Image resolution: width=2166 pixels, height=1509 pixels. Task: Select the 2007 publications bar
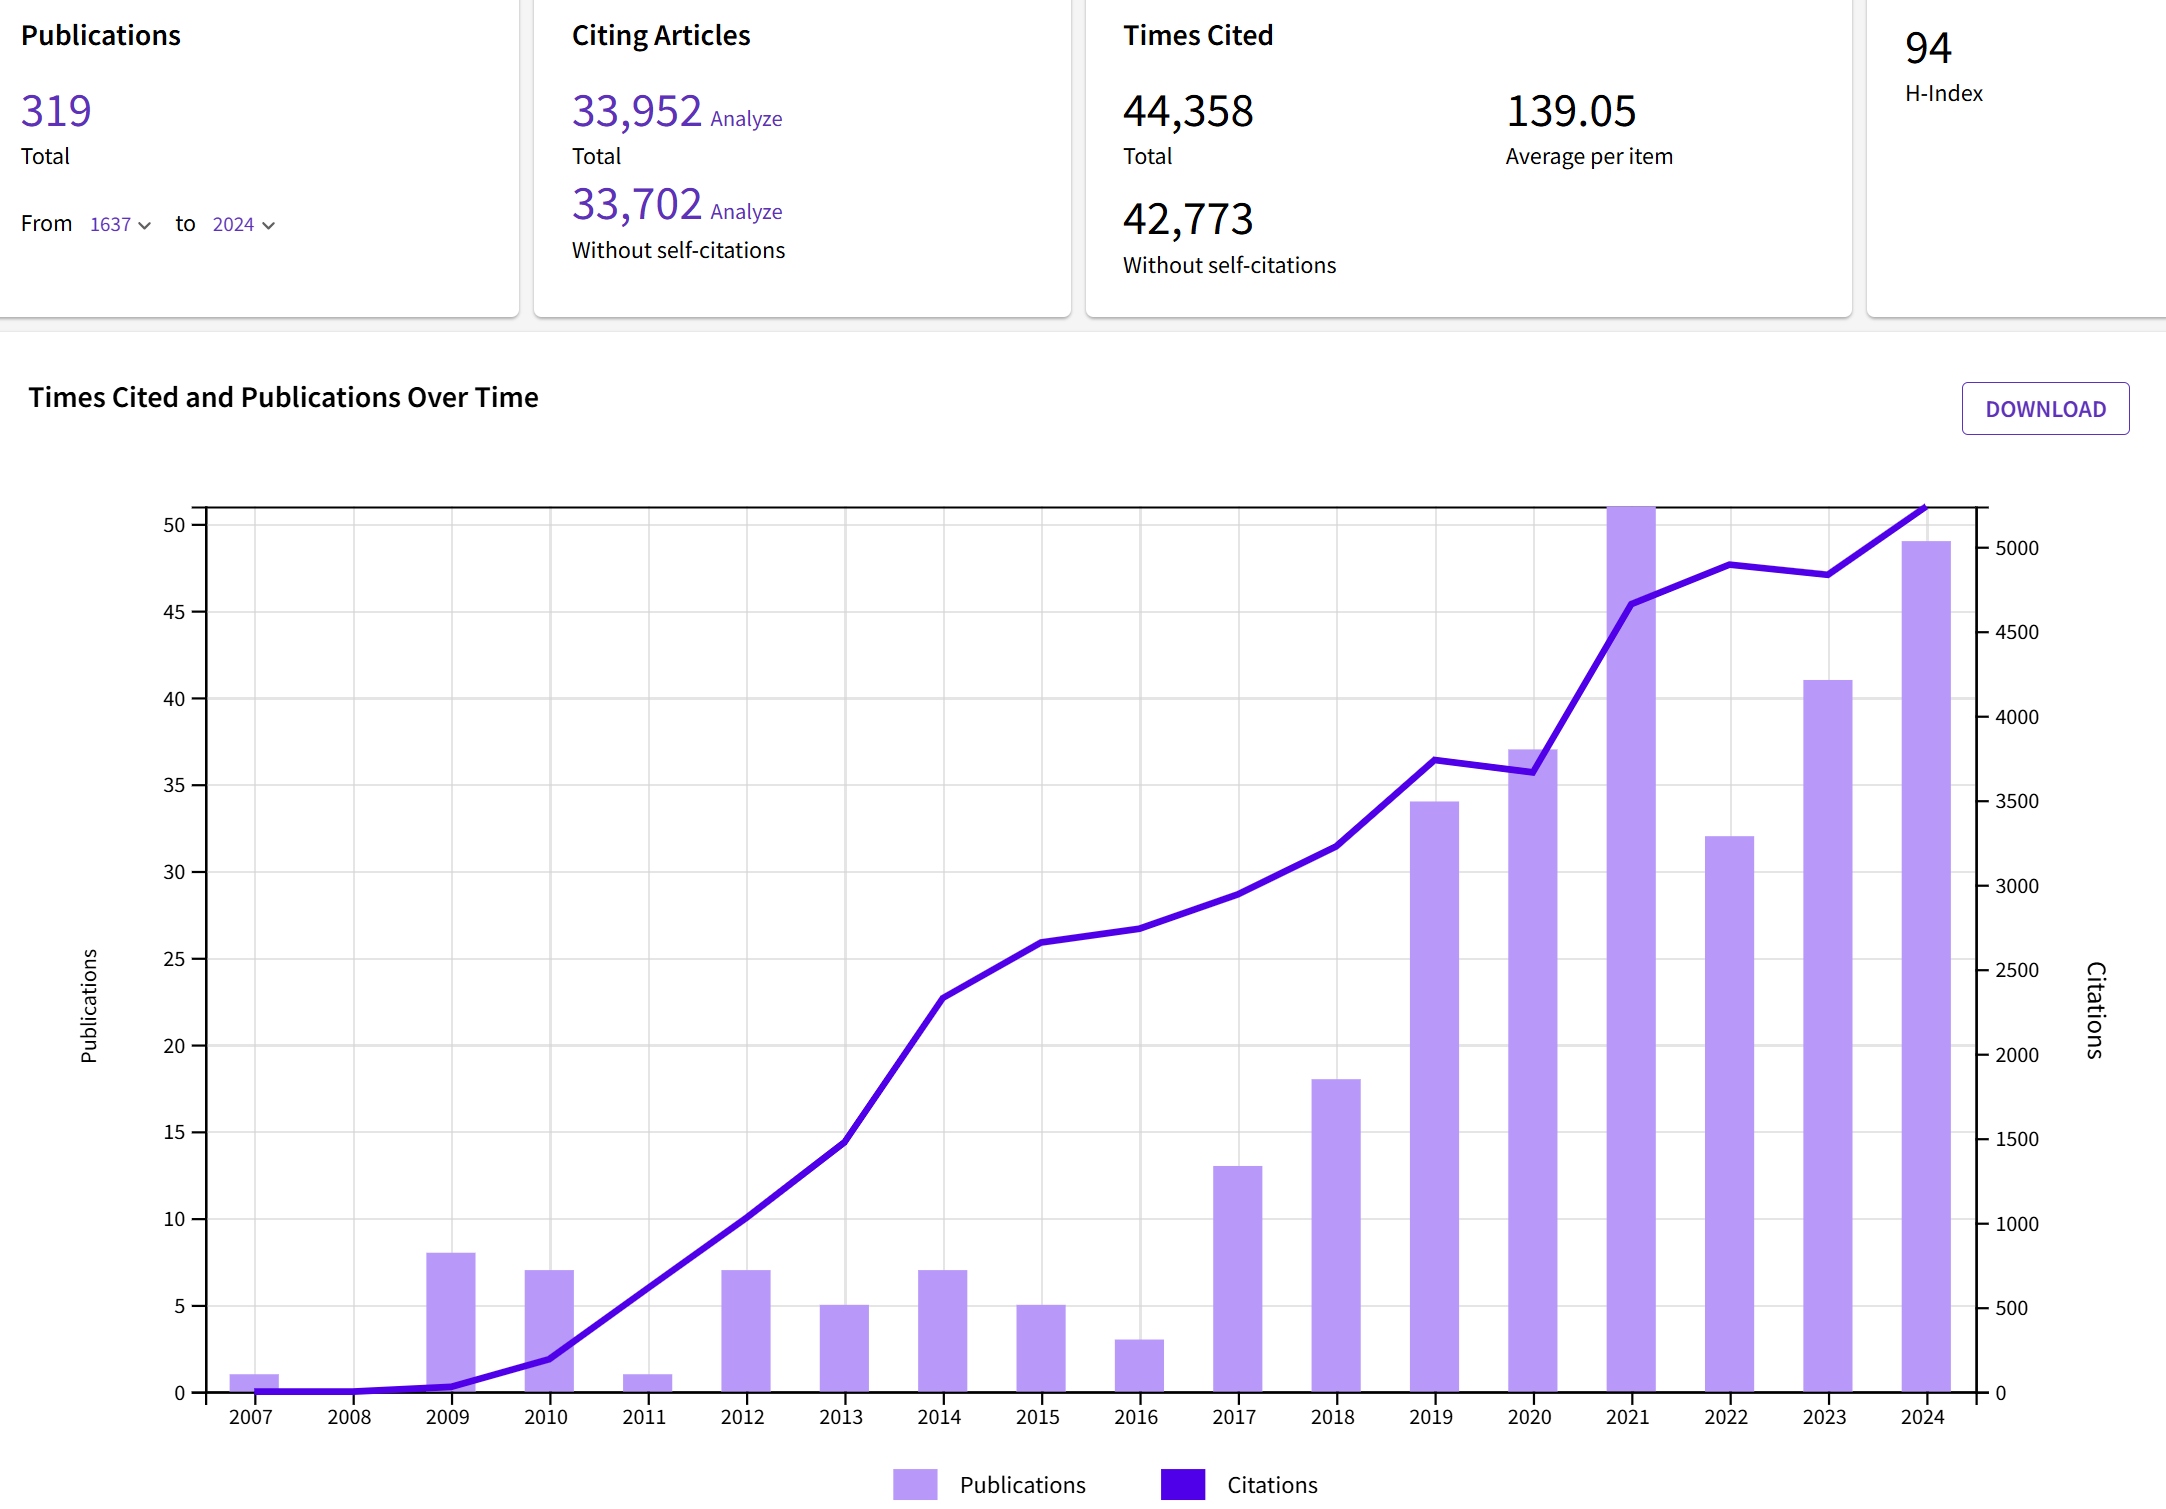[x=254, y=1383]
